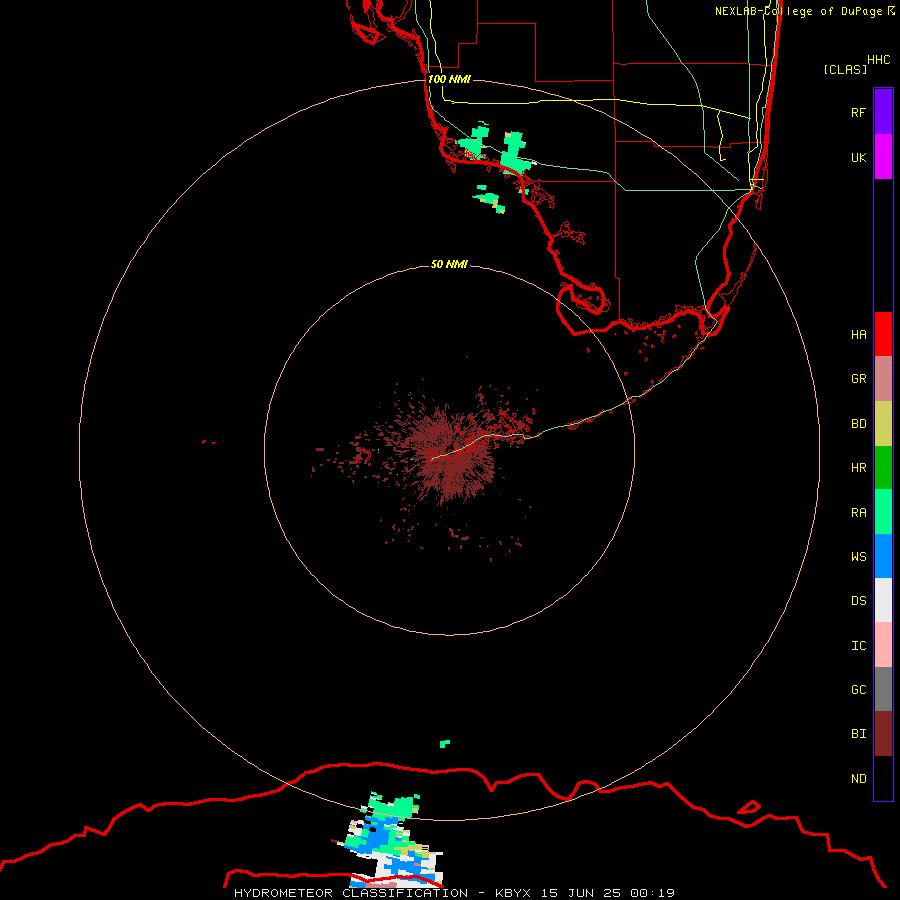Click the BD legend label
The image size is (900, 900).
858,424
